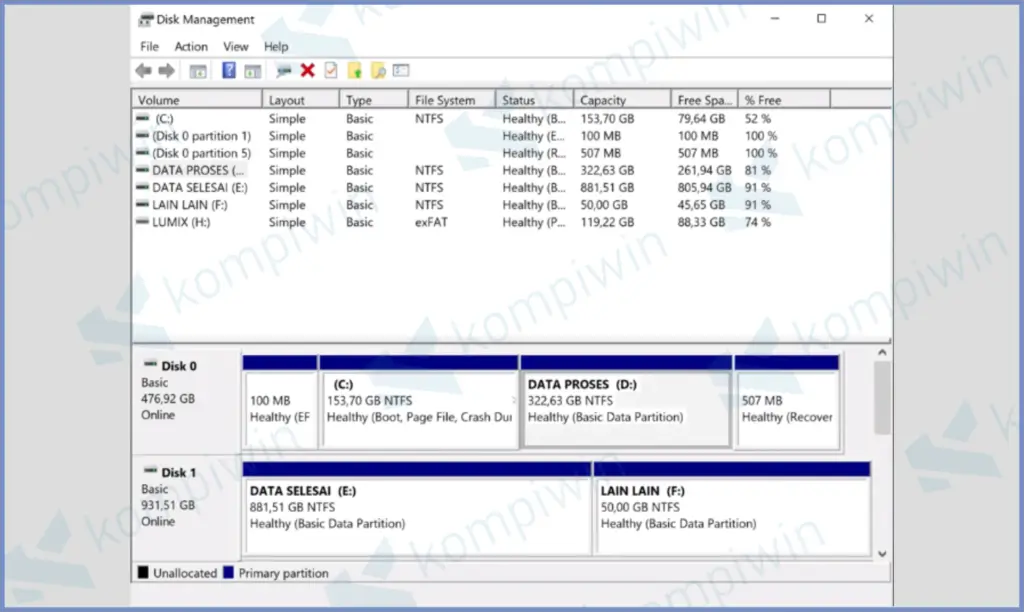1024x612 pixels.
Task: Click the blue Help toolbar icon
Action: 229,70
